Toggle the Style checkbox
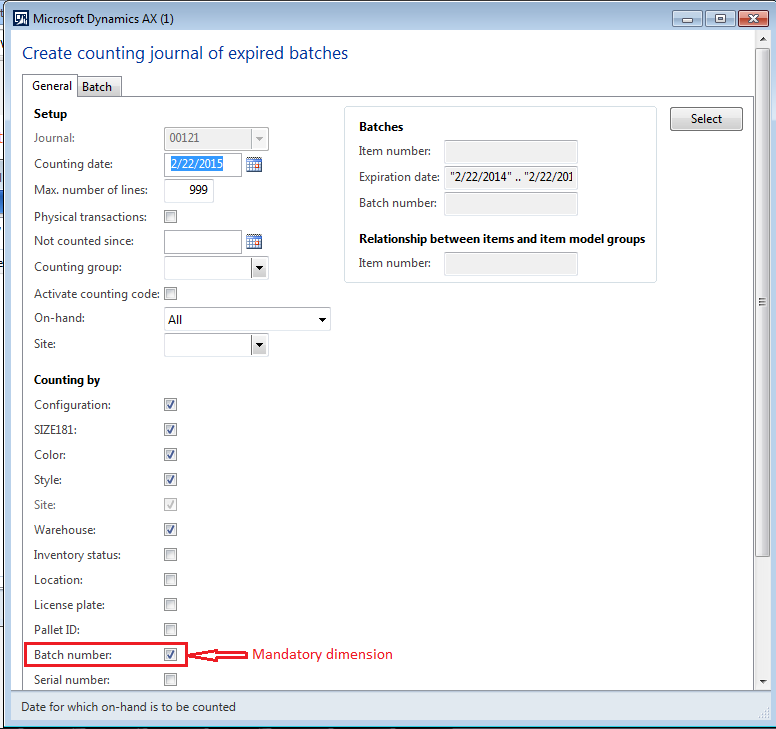Viewport: 776px width, 729px height. coord(170,480)
